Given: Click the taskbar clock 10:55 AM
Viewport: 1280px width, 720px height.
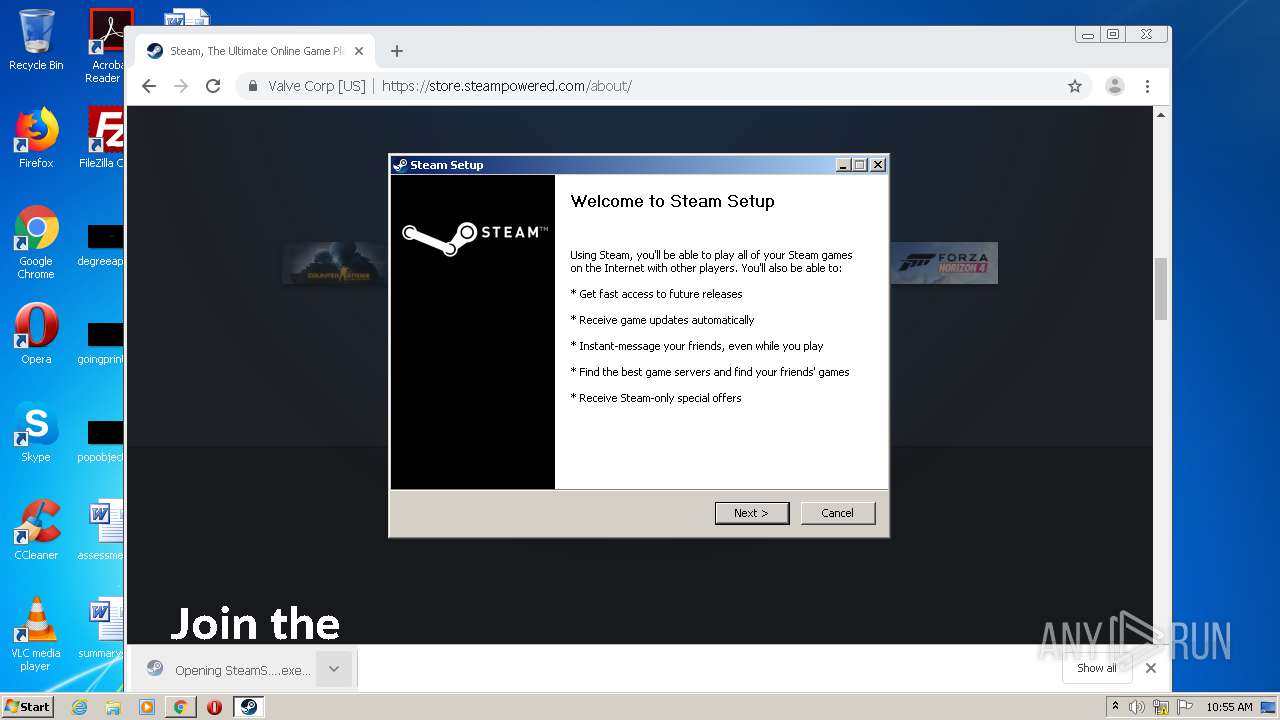Looking at the screenshot, I should click(x=1229, y=707).
